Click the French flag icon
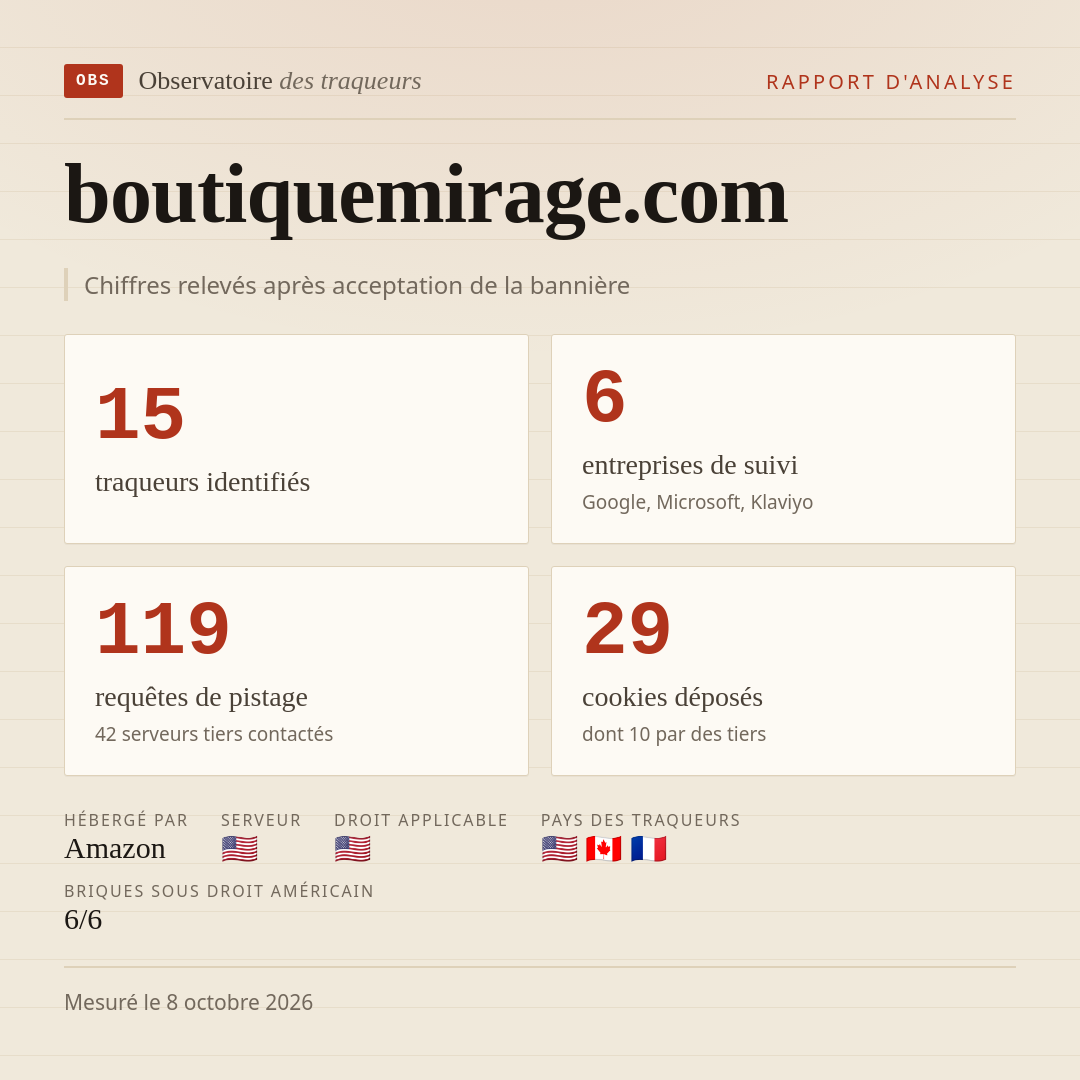This screenshot has height=1080, width=1080. click(648, 849)
